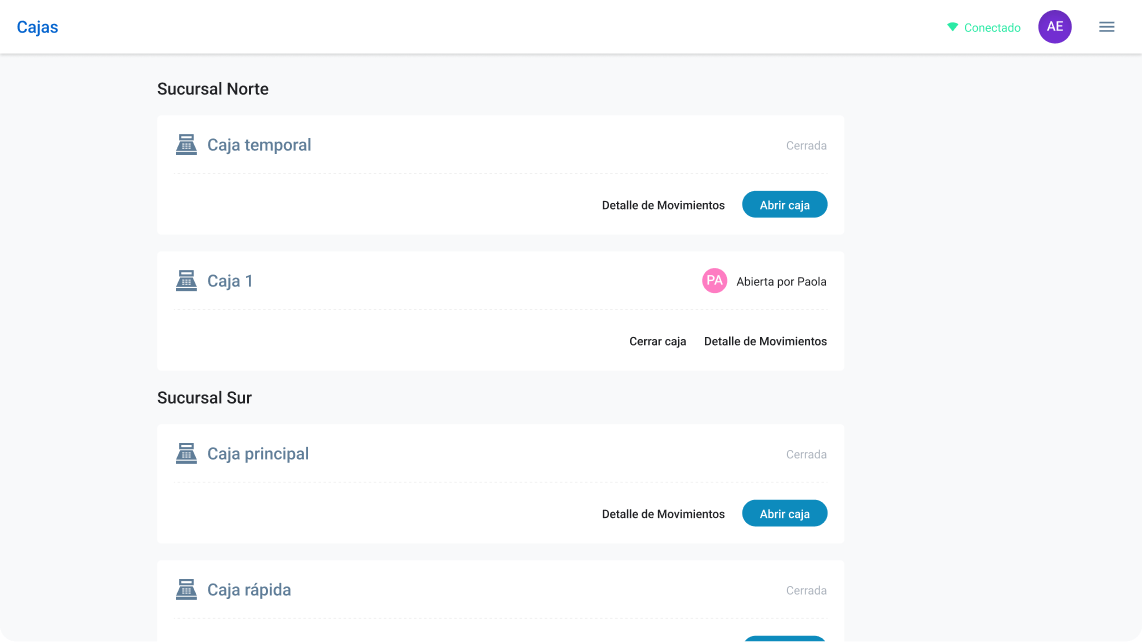Open the hamburger menu icon

[1106, 27]
